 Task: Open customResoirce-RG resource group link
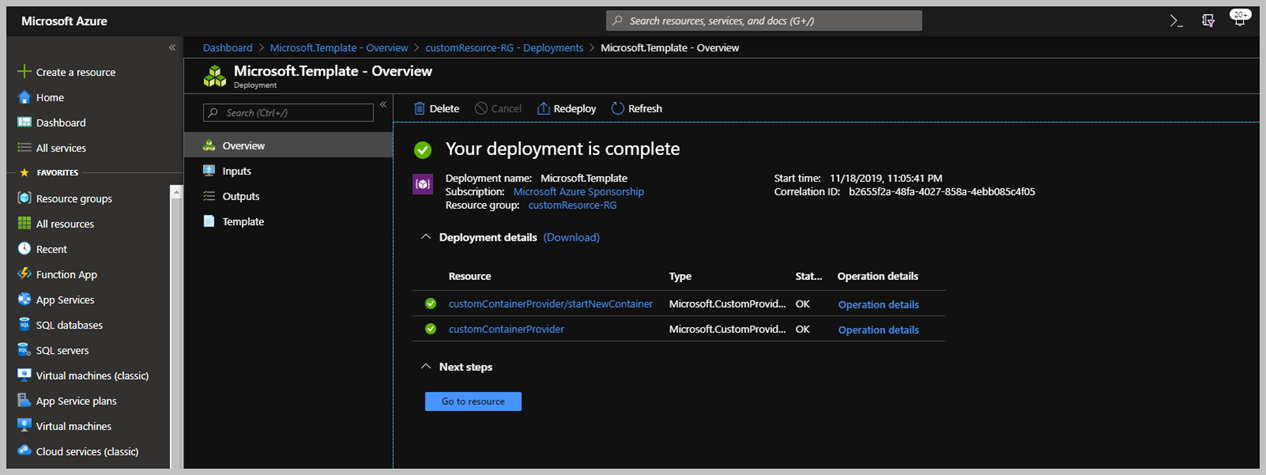[572, 205]
